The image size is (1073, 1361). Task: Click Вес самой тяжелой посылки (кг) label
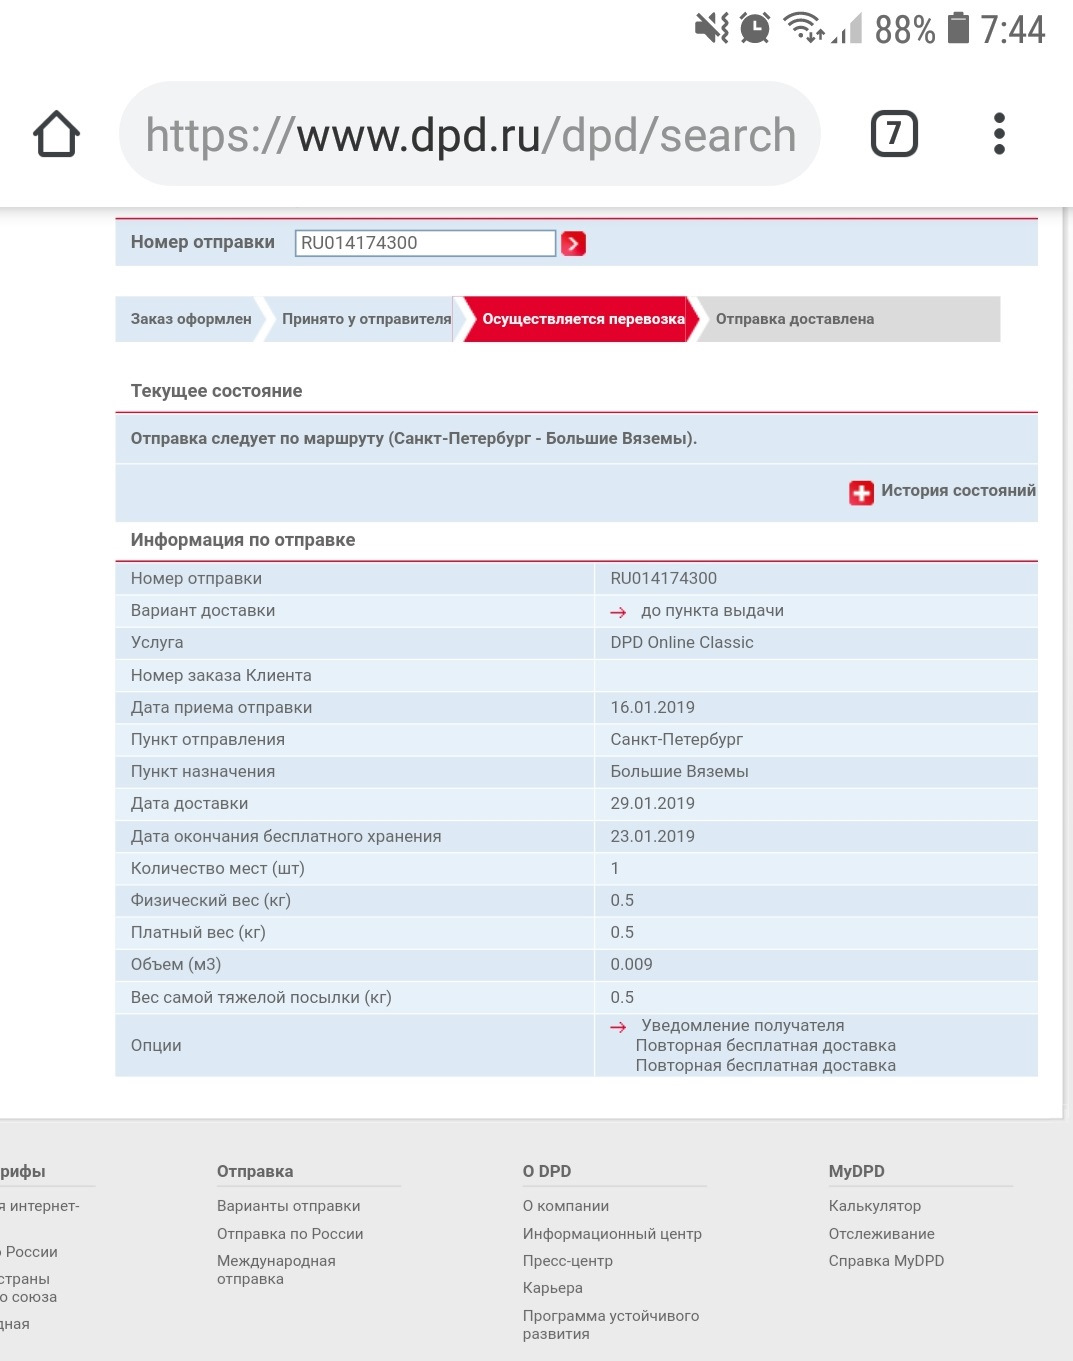[261, 998]
